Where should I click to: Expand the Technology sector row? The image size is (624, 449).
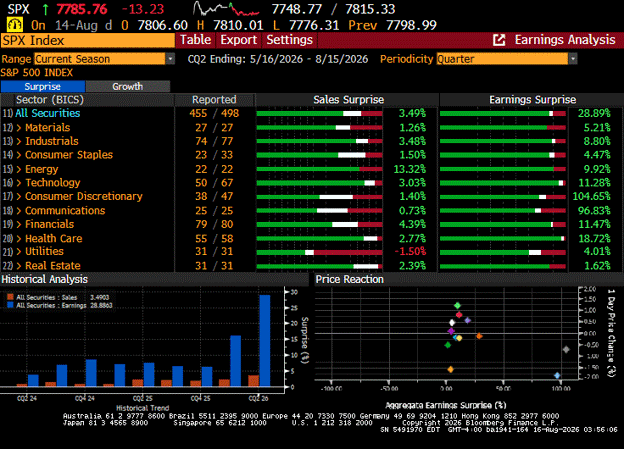point(18,183)
